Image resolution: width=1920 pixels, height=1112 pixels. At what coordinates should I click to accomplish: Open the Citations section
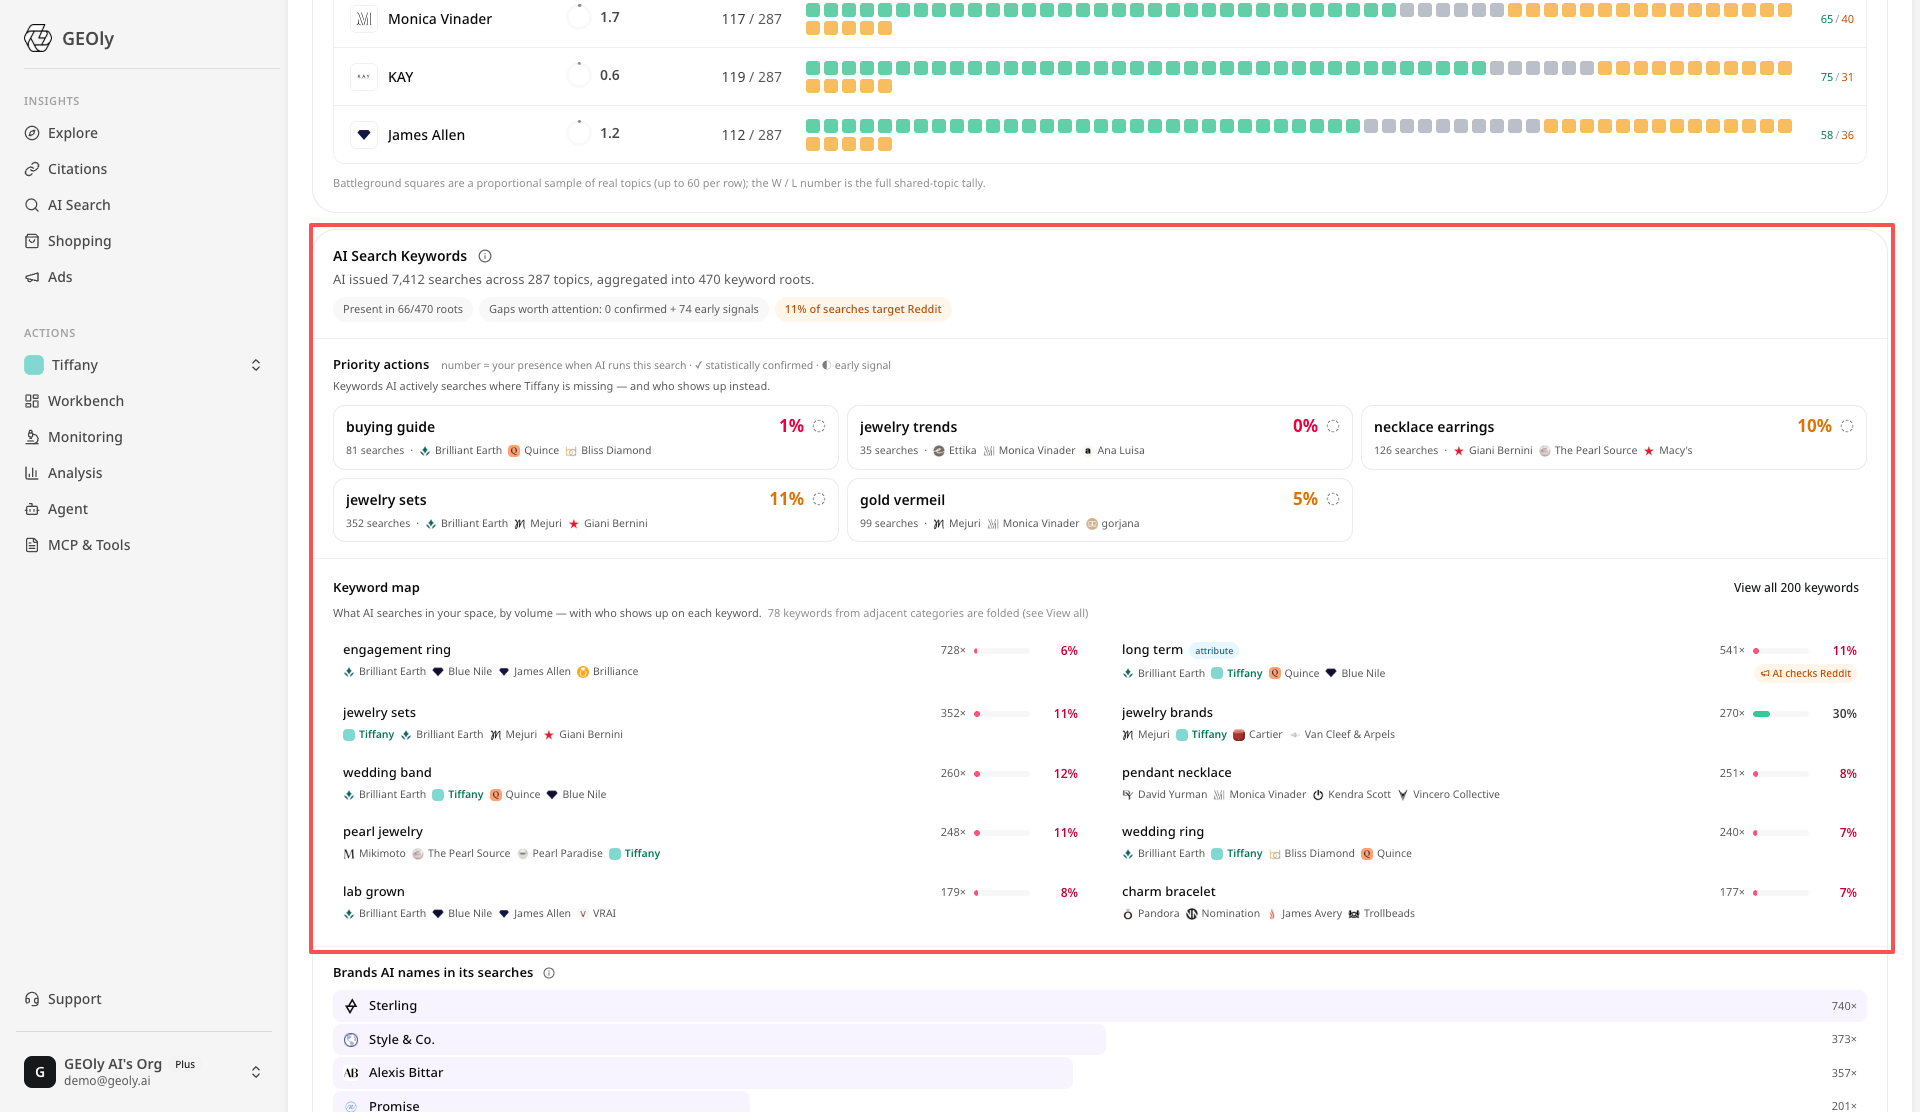pos(77,169)
